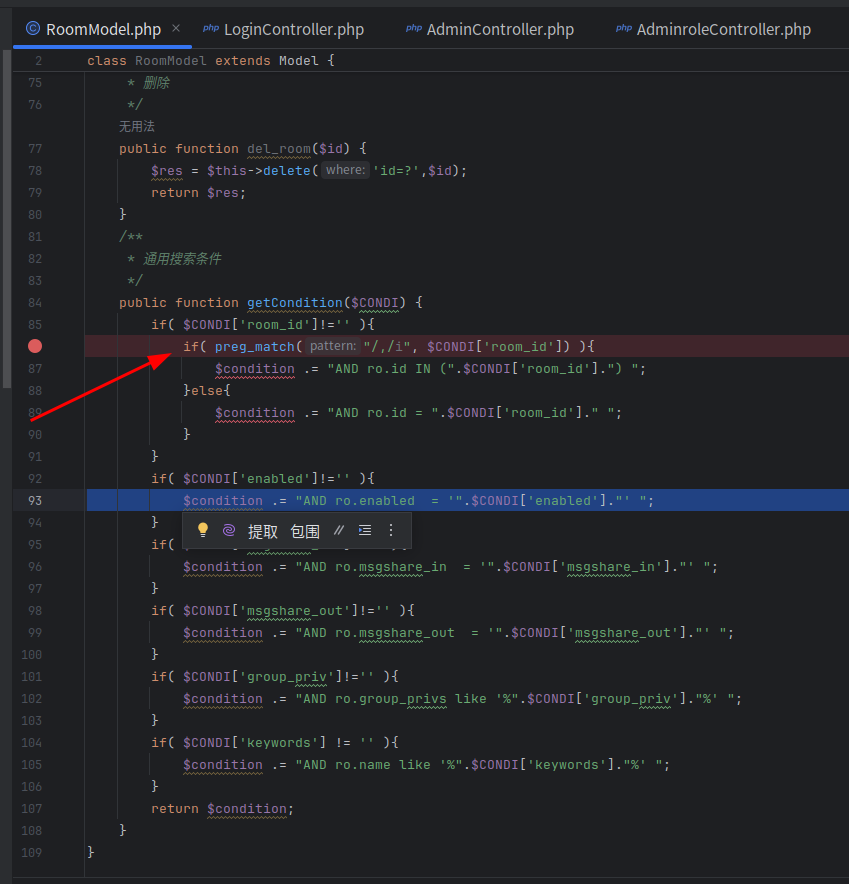The width and height of the screenshot is (849, 884).
Task: Click line number 84 in gutter
Action: coord(35,303)
